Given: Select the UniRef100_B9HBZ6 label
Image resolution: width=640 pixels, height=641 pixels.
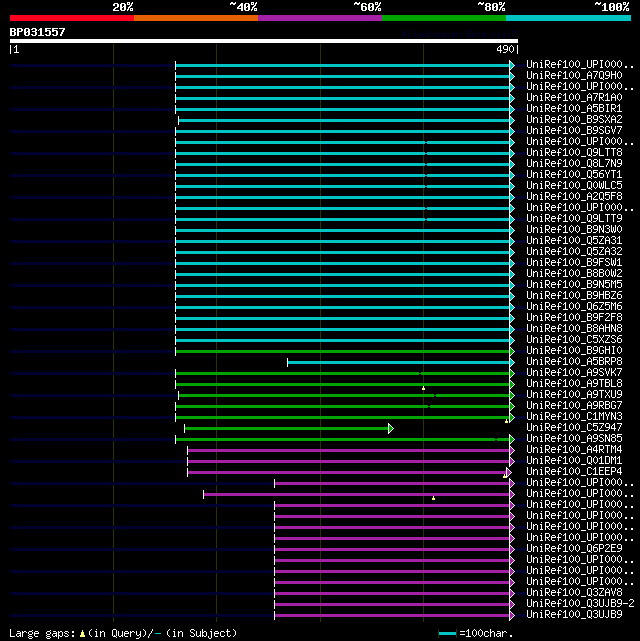Looking at the screenshot, I should (x=574, y=296).
